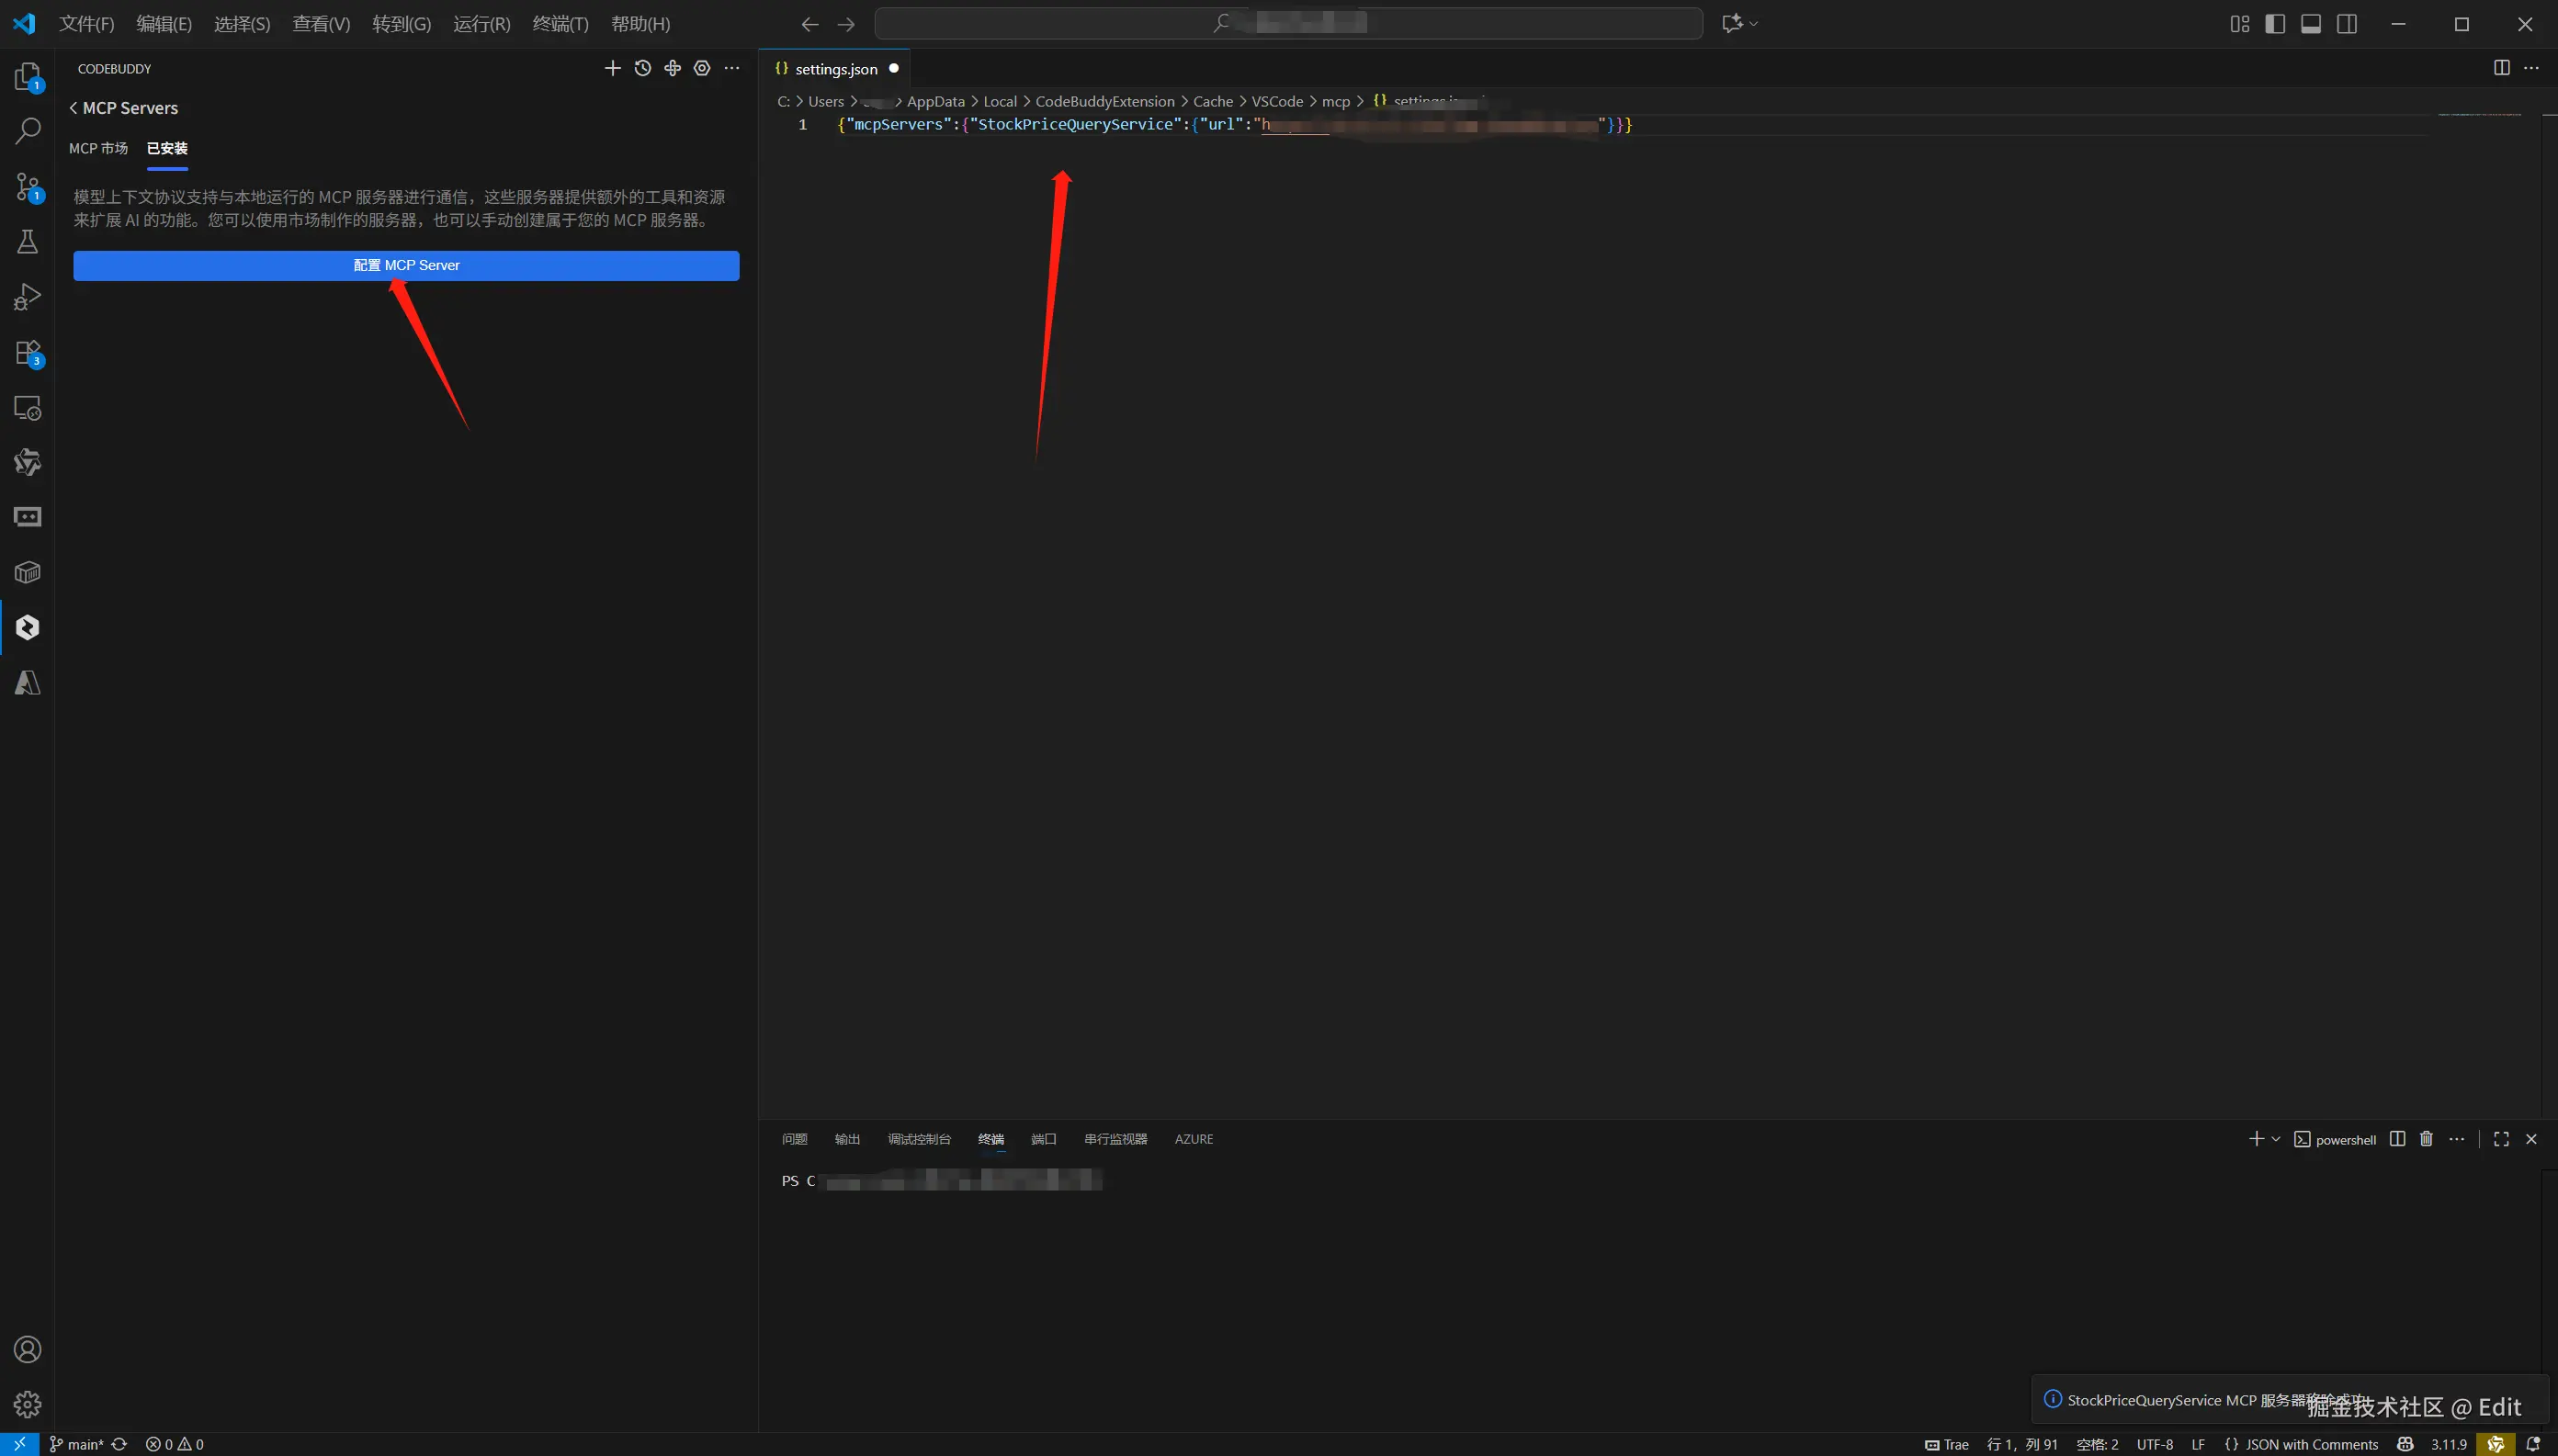Toggle bottom panel visibility
The height and width of the screenshot is (1456, 2558).
point(2311,24)
